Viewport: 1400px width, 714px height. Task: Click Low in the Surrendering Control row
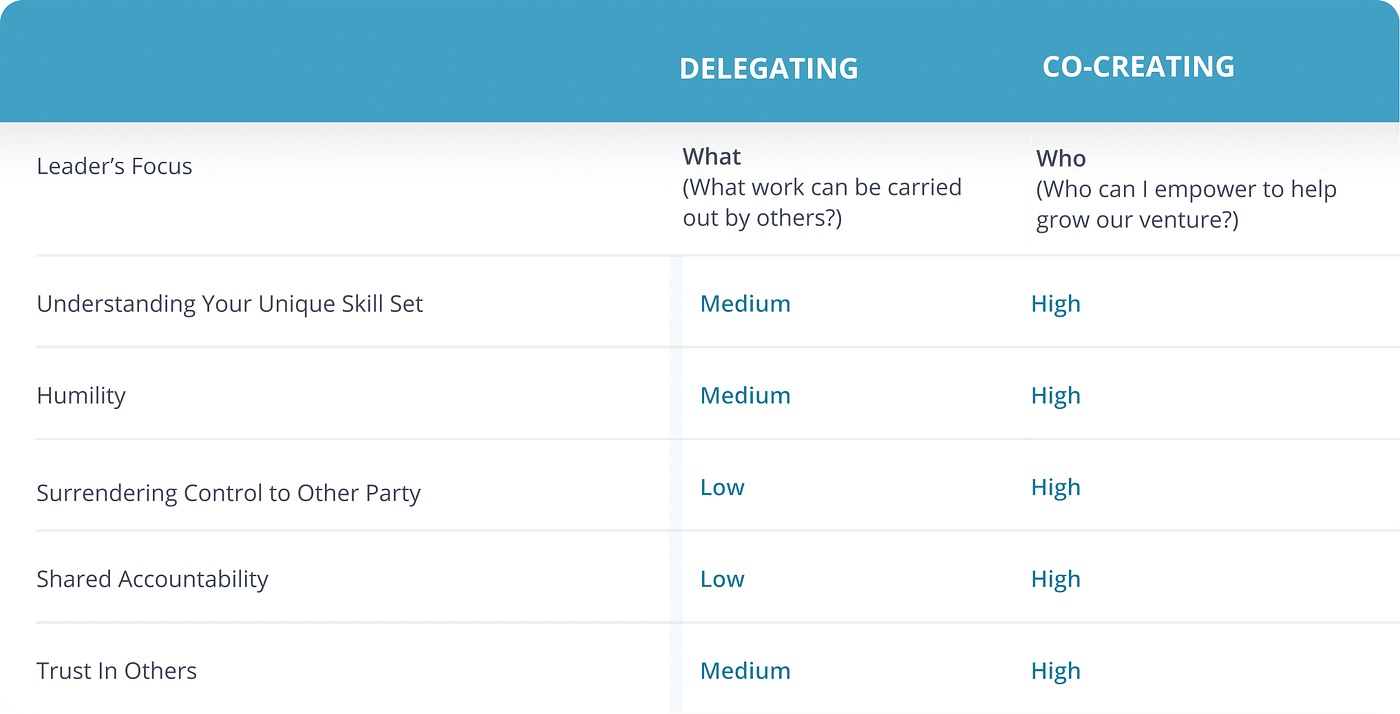pos(722,487)
